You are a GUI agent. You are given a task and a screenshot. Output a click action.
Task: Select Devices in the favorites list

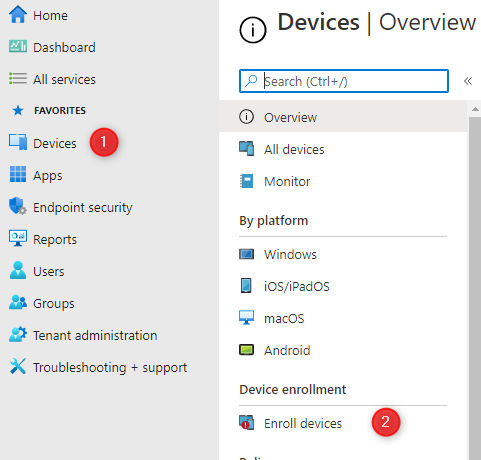pos(55,143)
